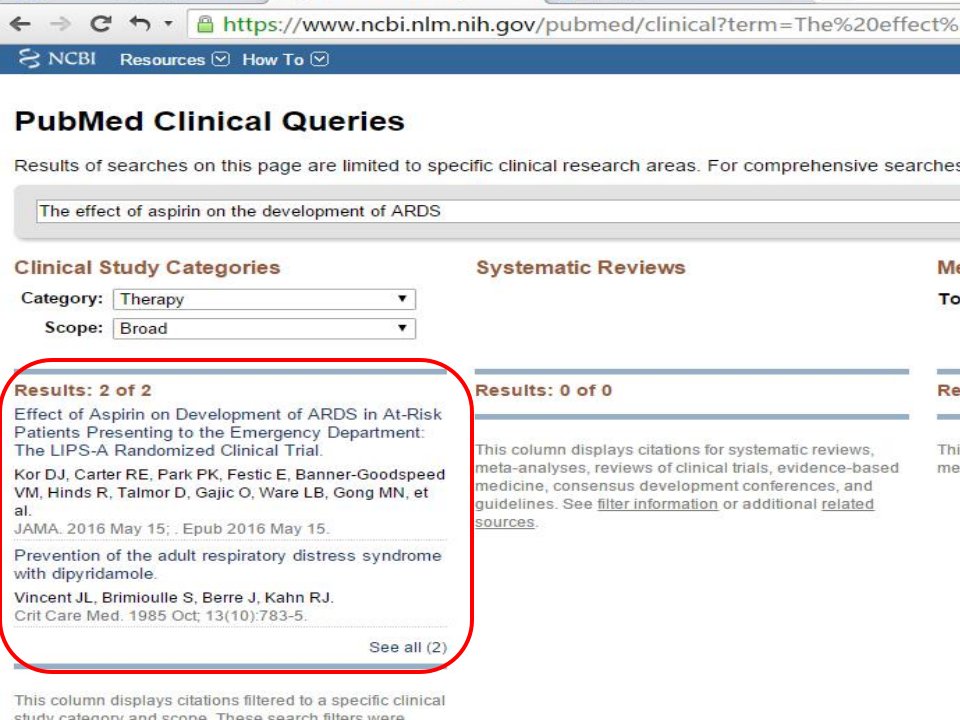Click the undo curved arrow icon
The width and height of the screenshot is (960, 720).
140,24
